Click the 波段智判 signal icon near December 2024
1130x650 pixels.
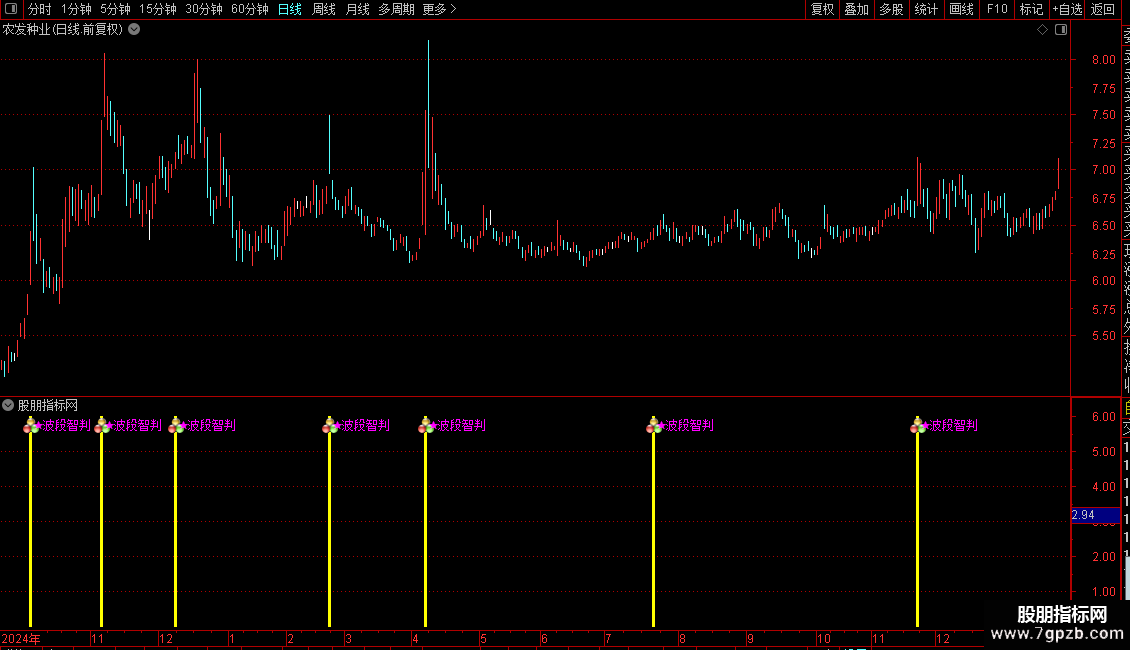pos(176,425)
